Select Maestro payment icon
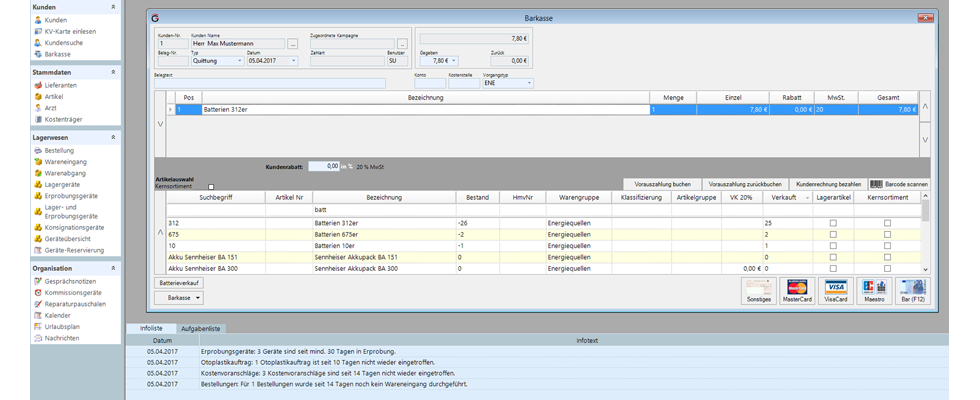980x400 pixels. 874,291
